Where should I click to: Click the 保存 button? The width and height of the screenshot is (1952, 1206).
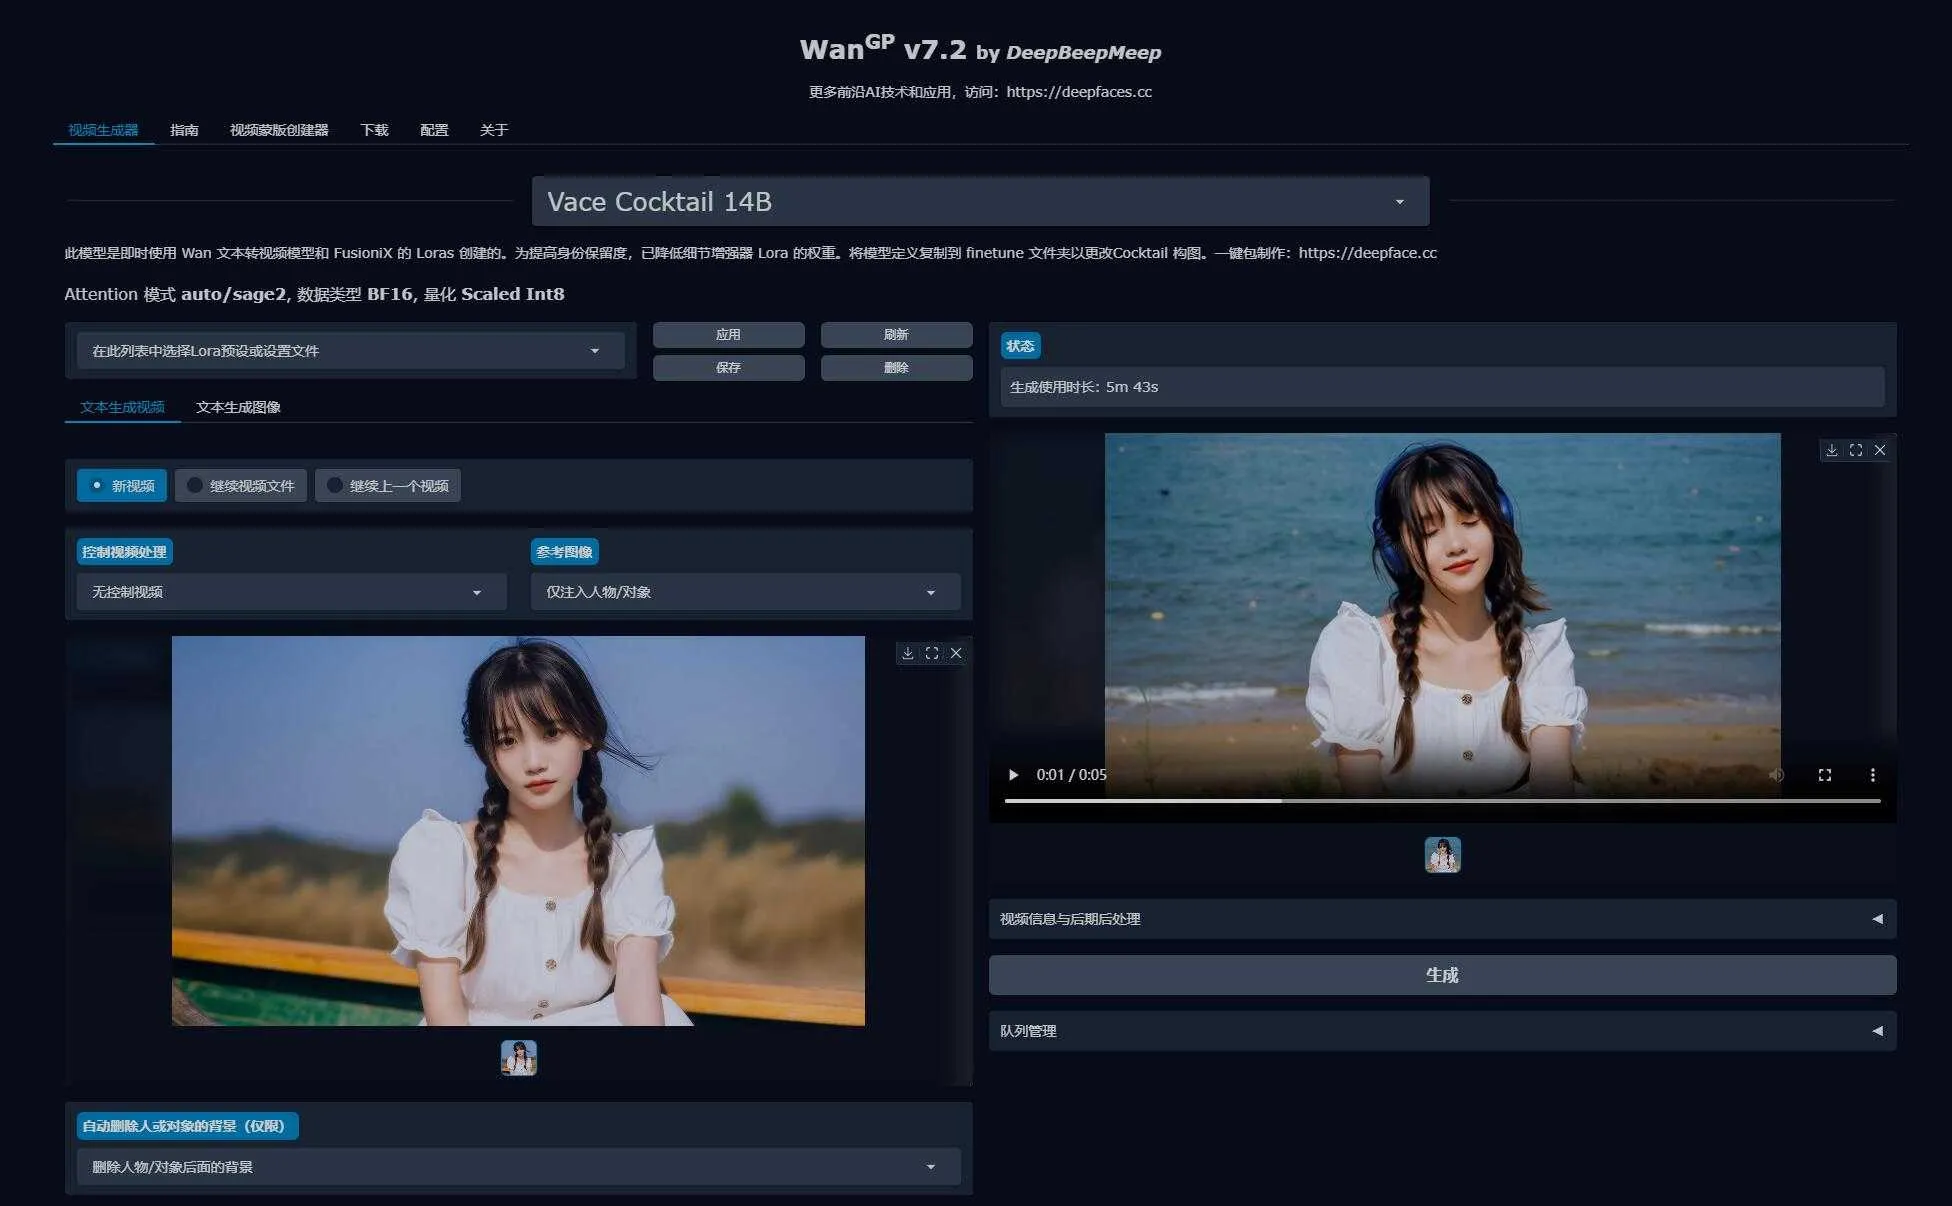pyautogui.click(x=728, y=368)
